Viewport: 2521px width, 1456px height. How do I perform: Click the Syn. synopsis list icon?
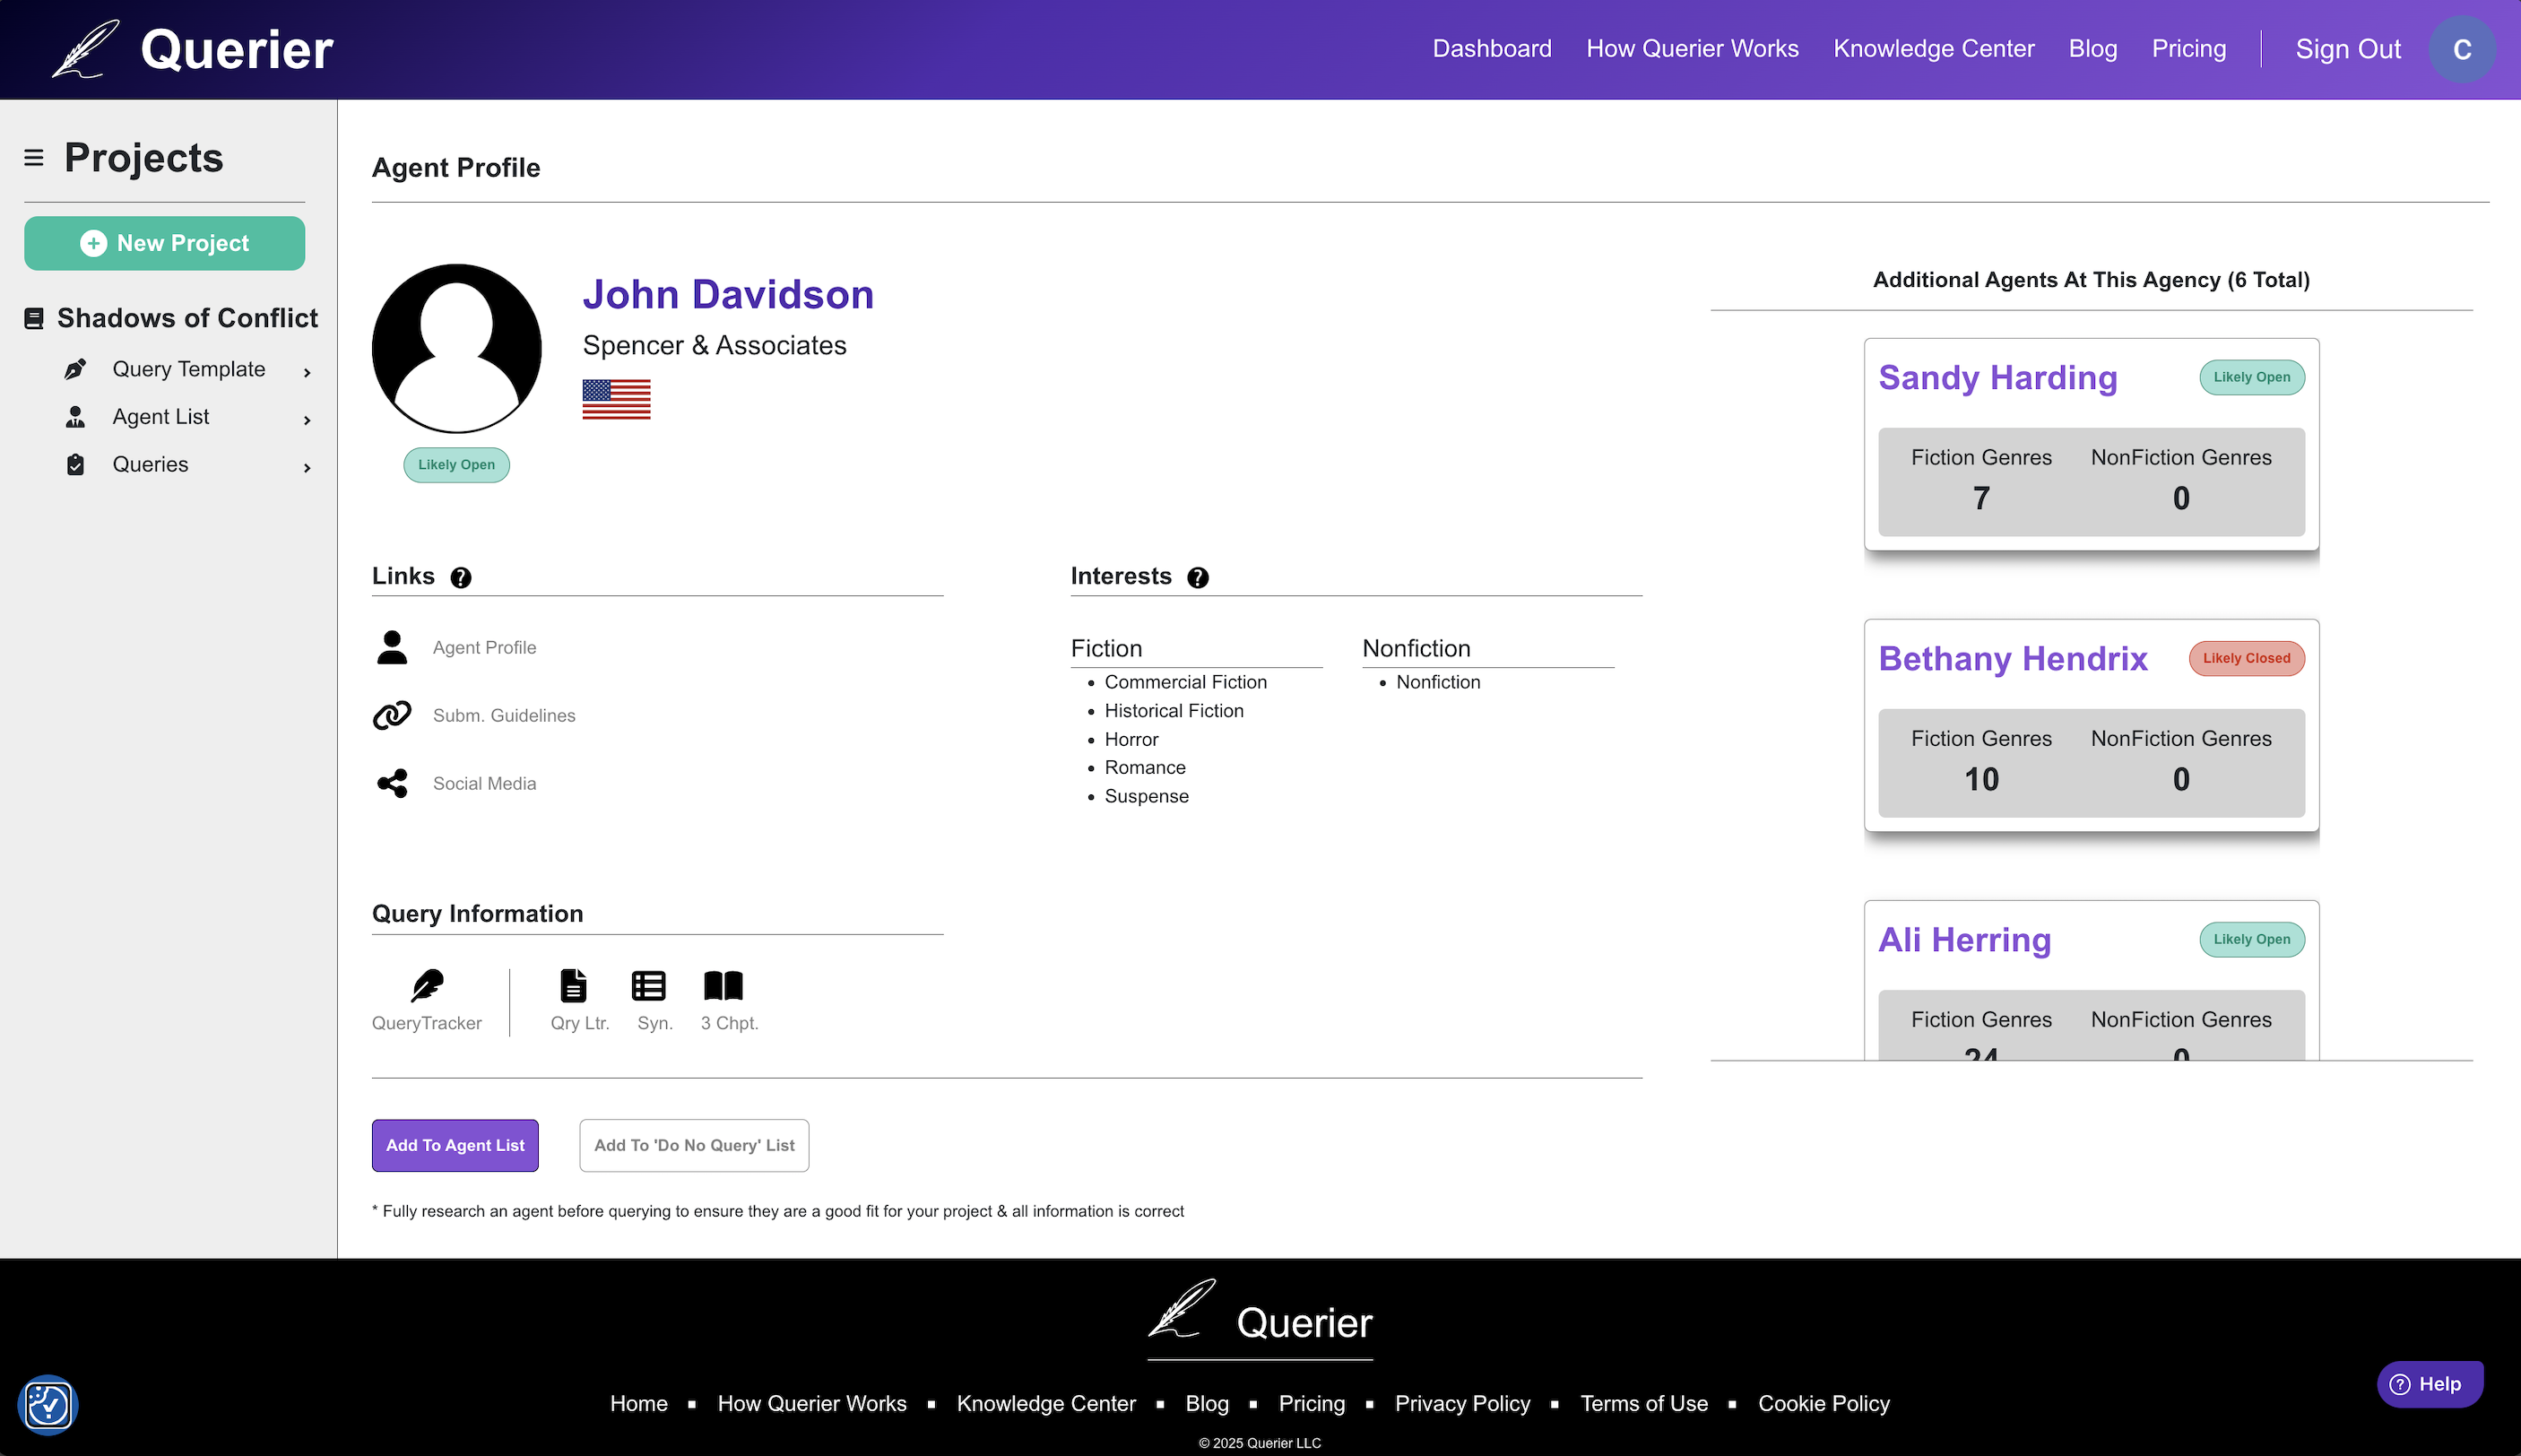649,986
